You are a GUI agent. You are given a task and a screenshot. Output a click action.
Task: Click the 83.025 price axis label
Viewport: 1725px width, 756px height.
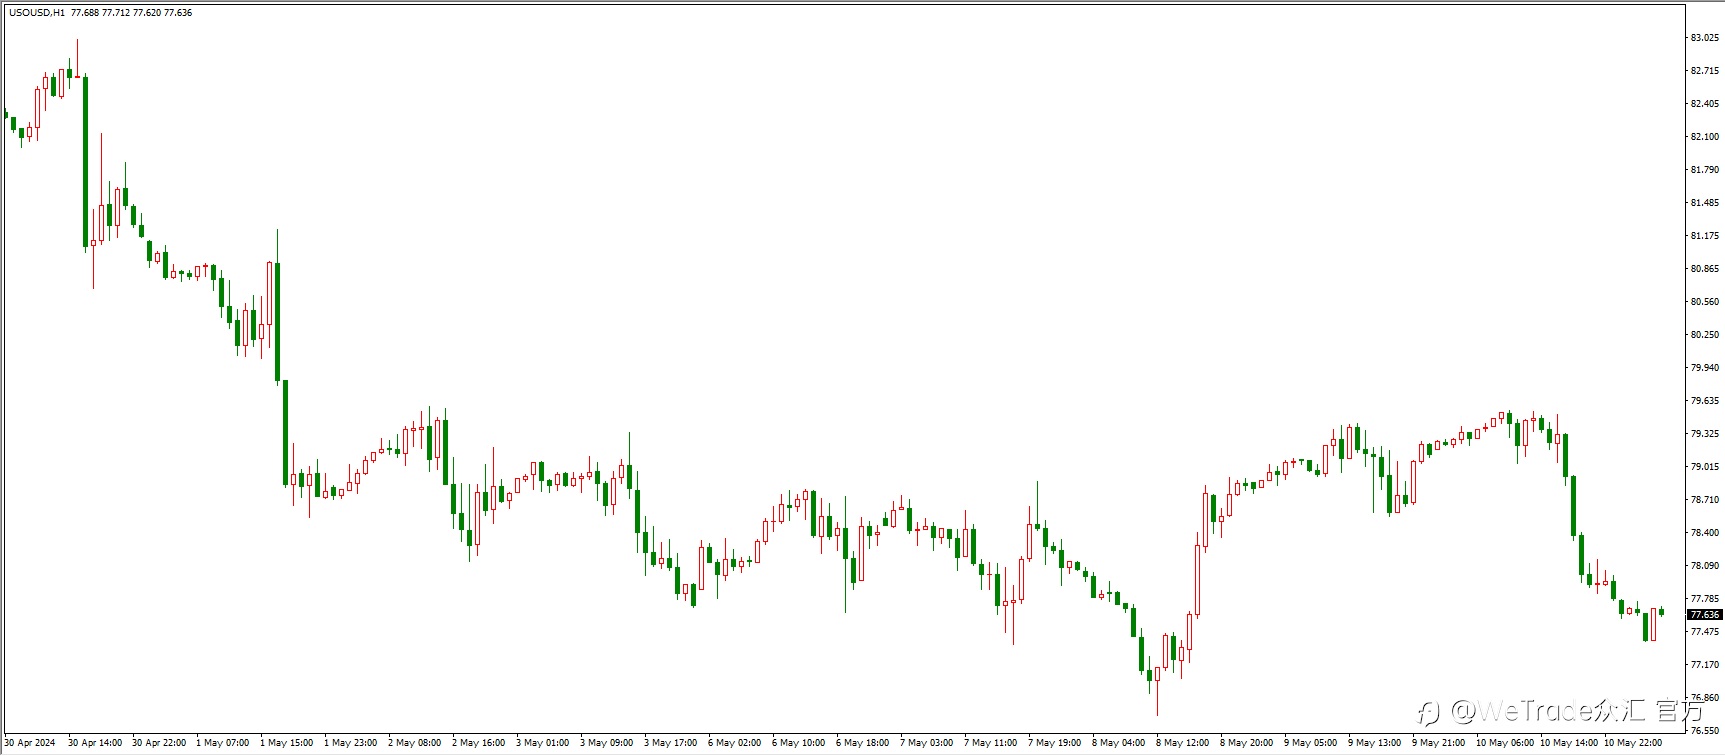coord(1705,38)
